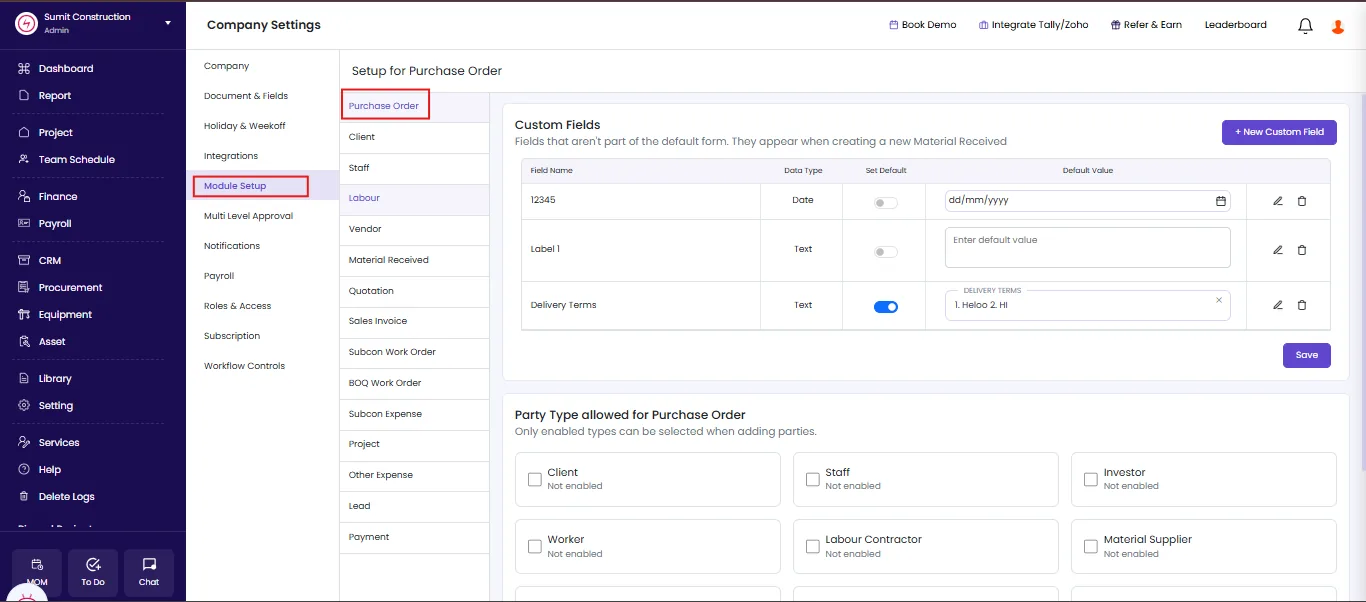Open Document & Fields settings

pos(246,96)
